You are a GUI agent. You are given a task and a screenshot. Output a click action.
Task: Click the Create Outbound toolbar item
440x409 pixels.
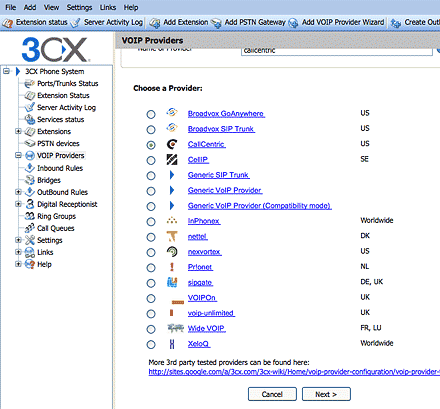click(415, 23)
